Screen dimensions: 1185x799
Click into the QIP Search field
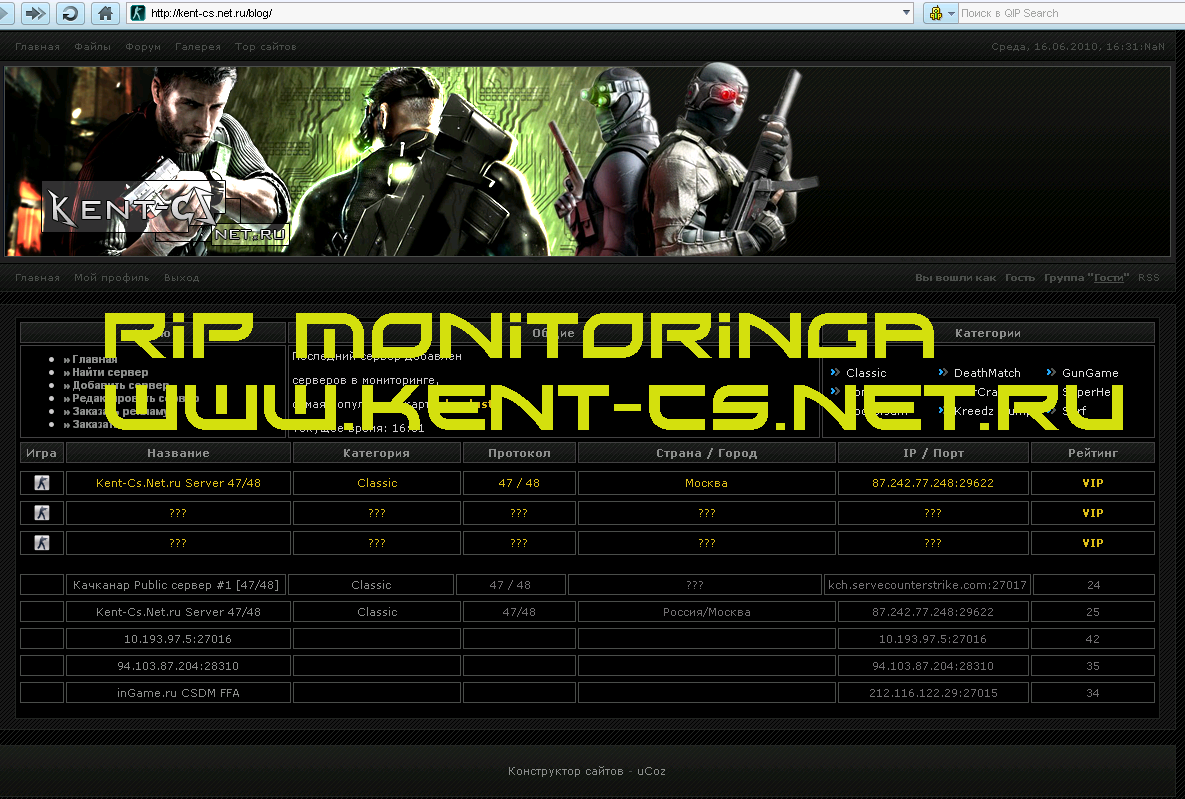point(1065,13)
